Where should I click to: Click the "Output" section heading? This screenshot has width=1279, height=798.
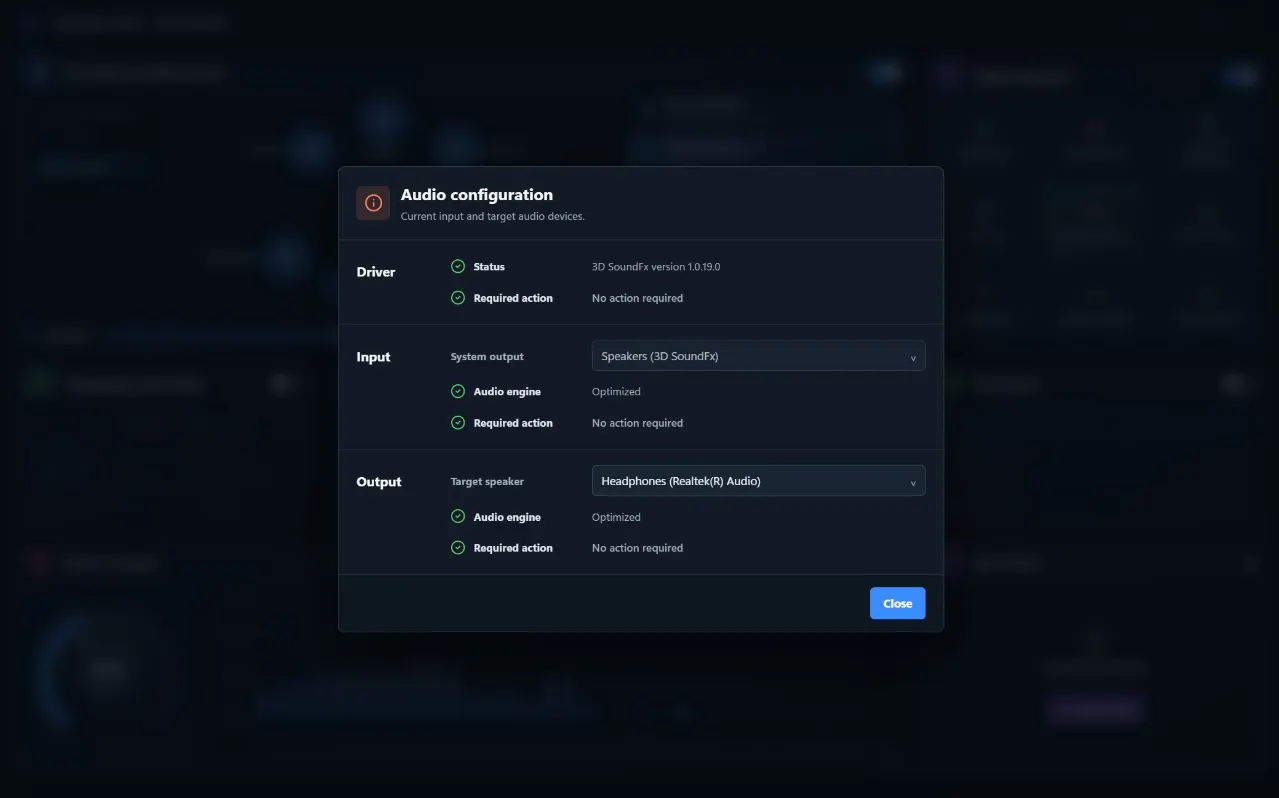(379, 482)
